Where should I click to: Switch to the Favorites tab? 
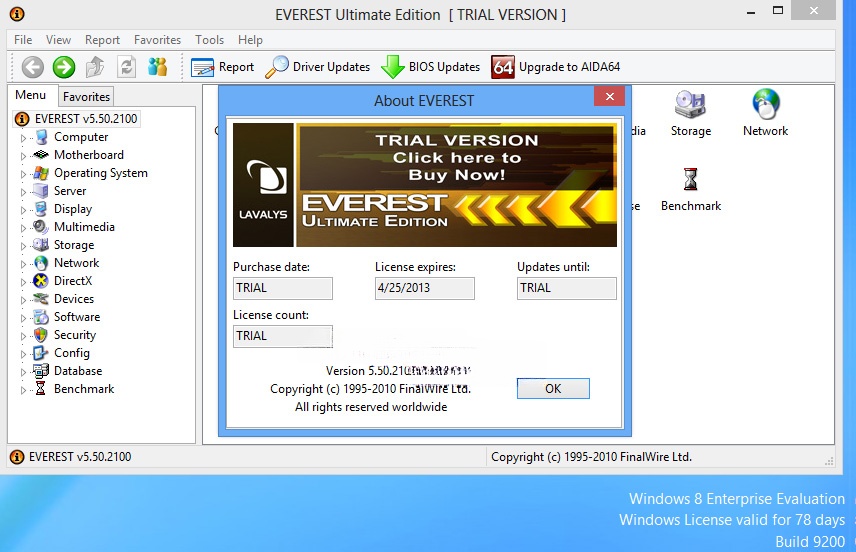click(86, 97)
